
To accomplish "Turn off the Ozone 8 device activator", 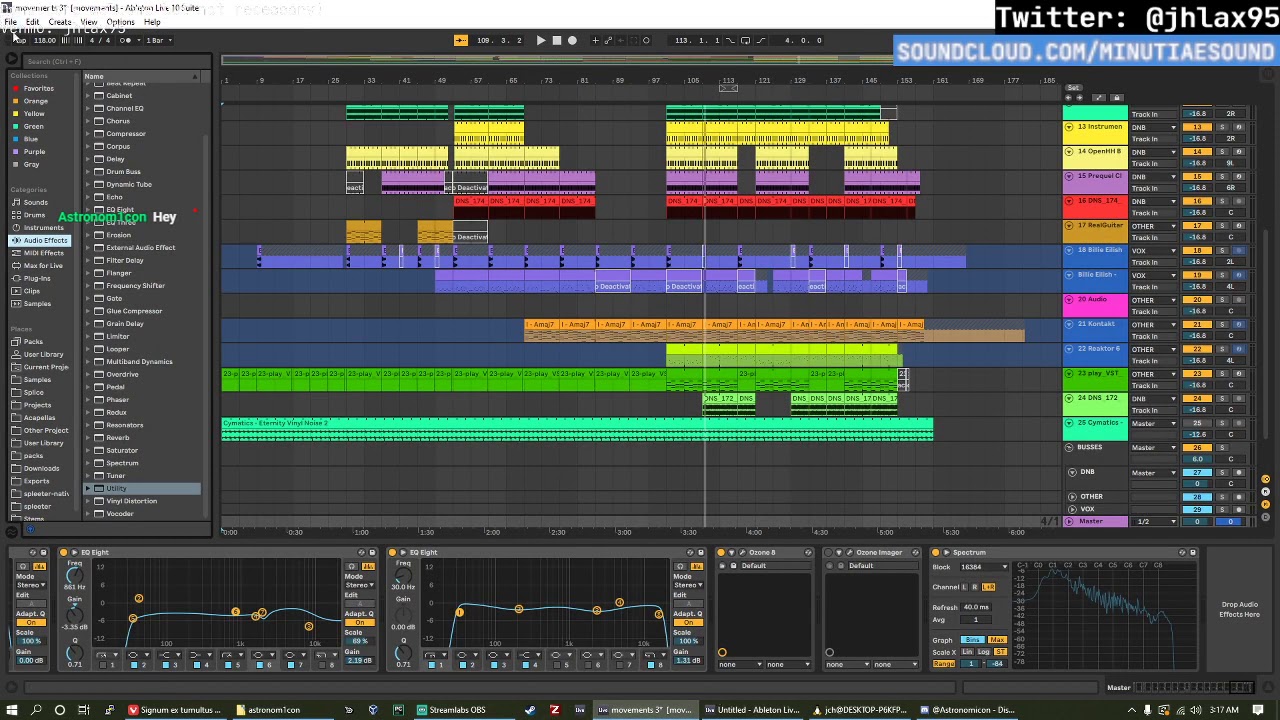I will point(721,552).
